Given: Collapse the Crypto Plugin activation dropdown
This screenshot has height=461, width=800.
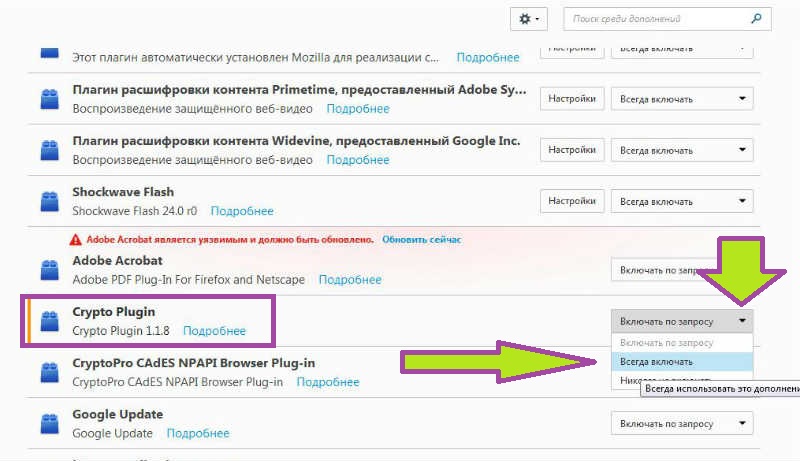Looking at the screenshot, I should (682, 321).
